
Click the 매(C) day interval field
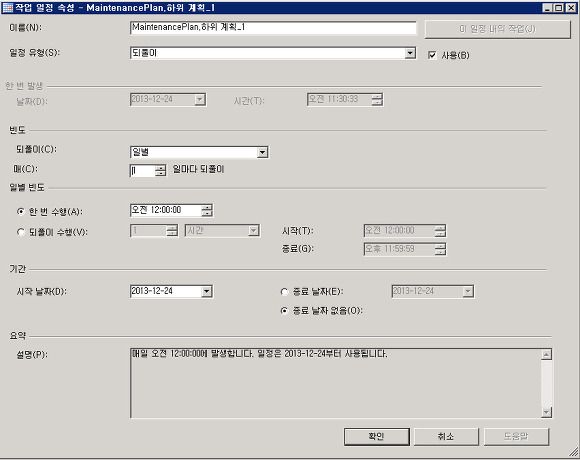pyautogui.click(x=142, y=170)
